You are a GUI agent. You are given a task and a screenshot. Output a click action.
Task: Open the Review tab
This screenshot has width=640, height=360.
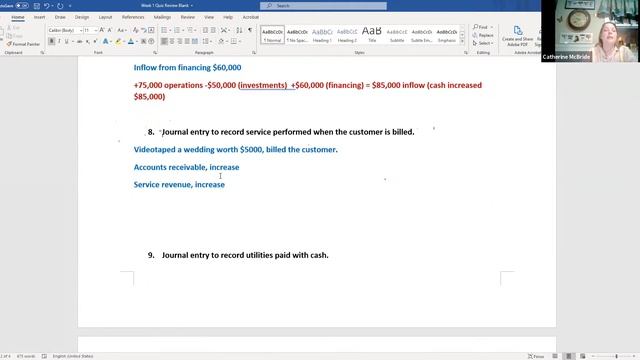187,17
